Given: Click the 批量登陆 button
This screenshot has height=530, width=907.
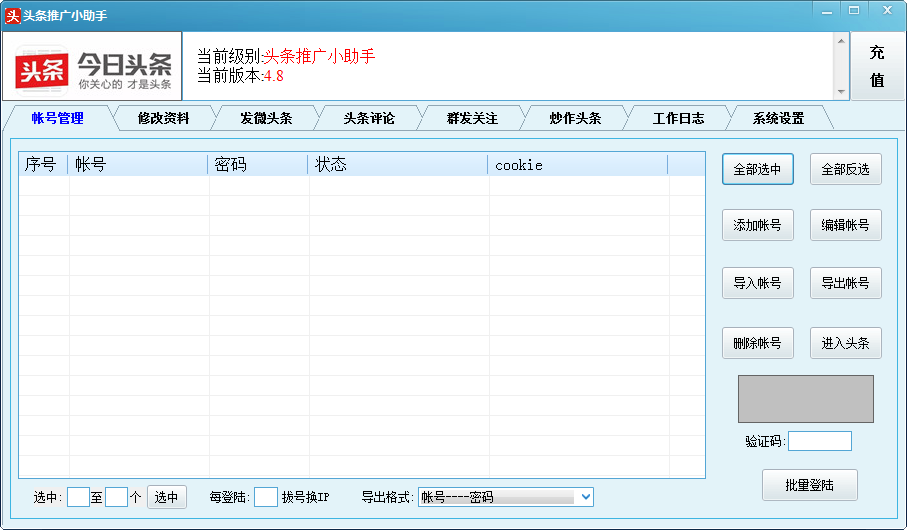Looking at the screenshot, I should [810, 485].
